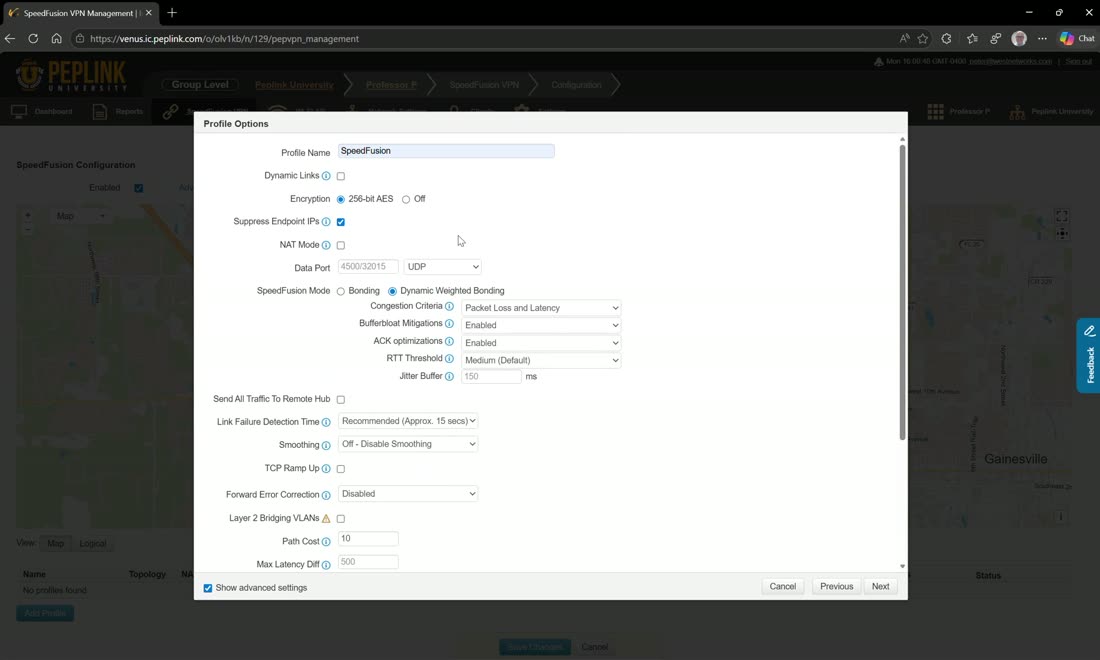The image size is (1100, 660).
Task: Click the RTT Threshold info icon
Action: tap(449, 359)
